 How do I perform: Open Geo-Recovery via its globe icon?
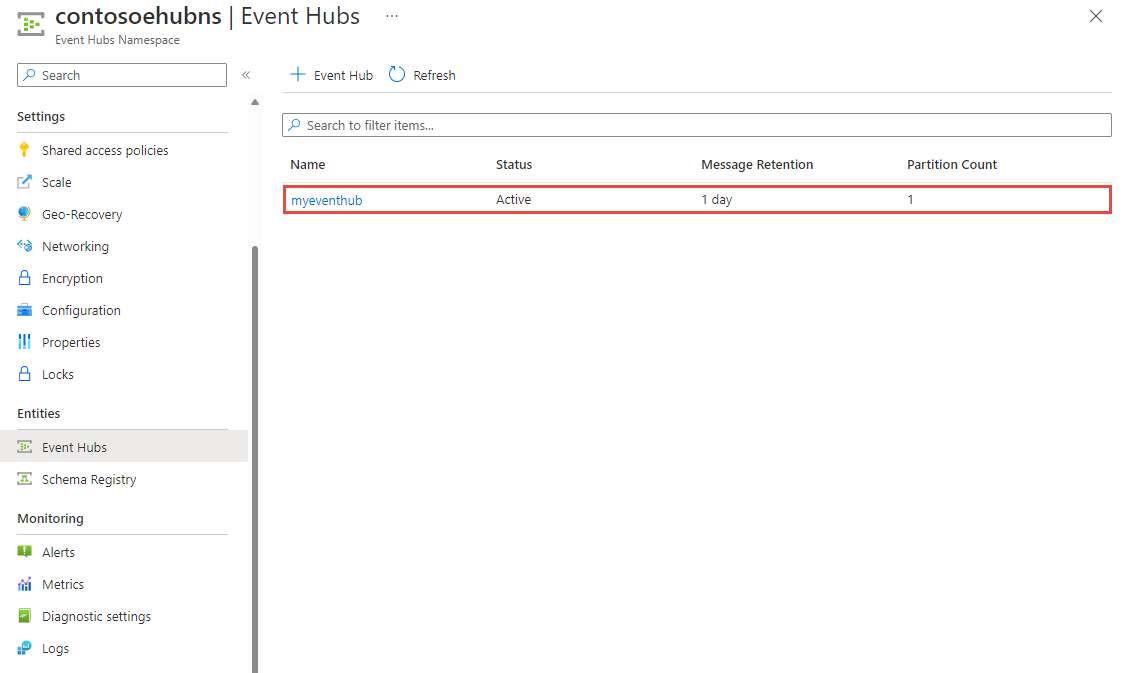[x=25, y=213]
